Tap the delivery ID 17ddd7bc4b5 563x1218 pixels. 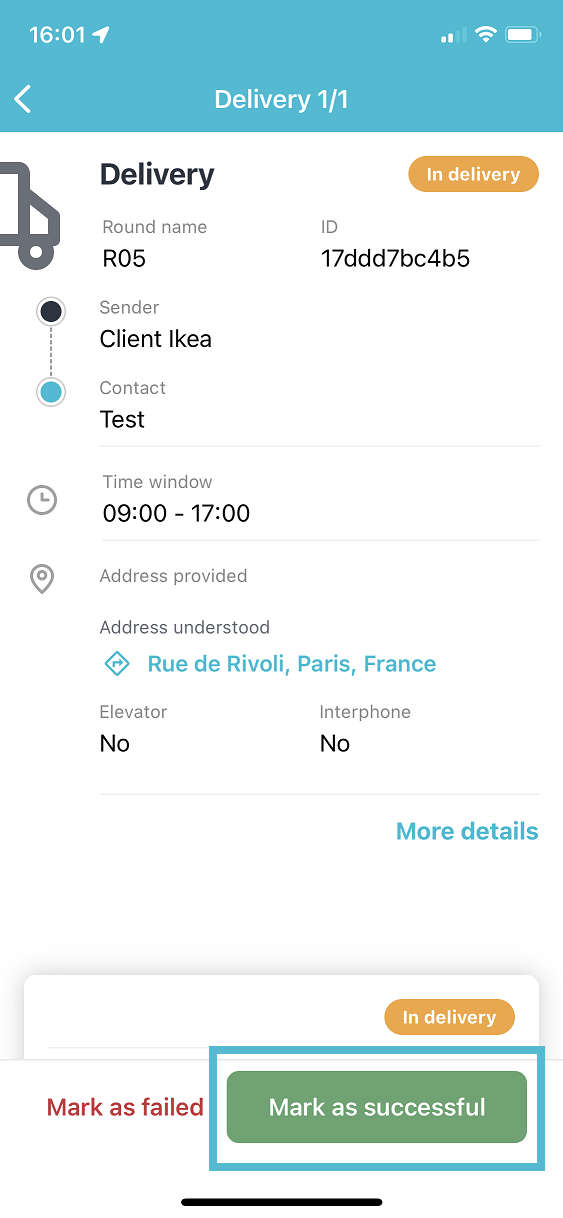coord(395,259)
